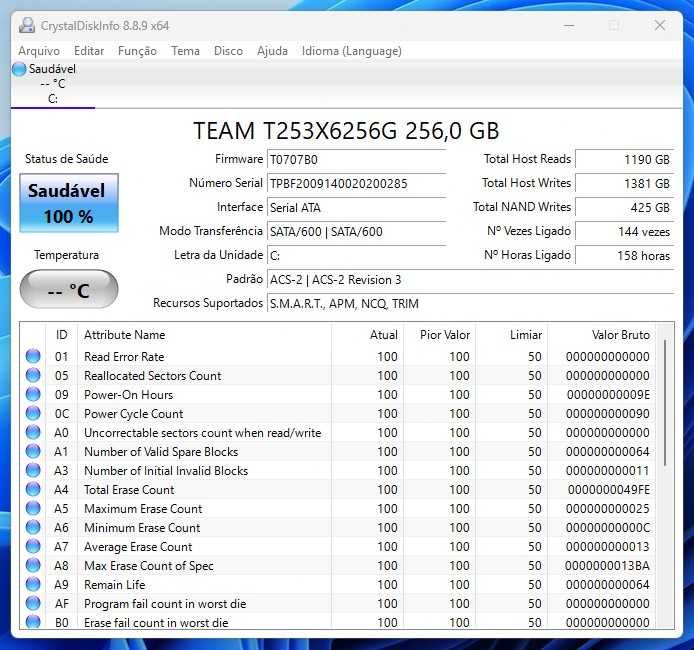Viewport: 694px width, 650px height.
Task: Click the status icon for Uncorrectable sectors count
Action: [x=33, y=432]
